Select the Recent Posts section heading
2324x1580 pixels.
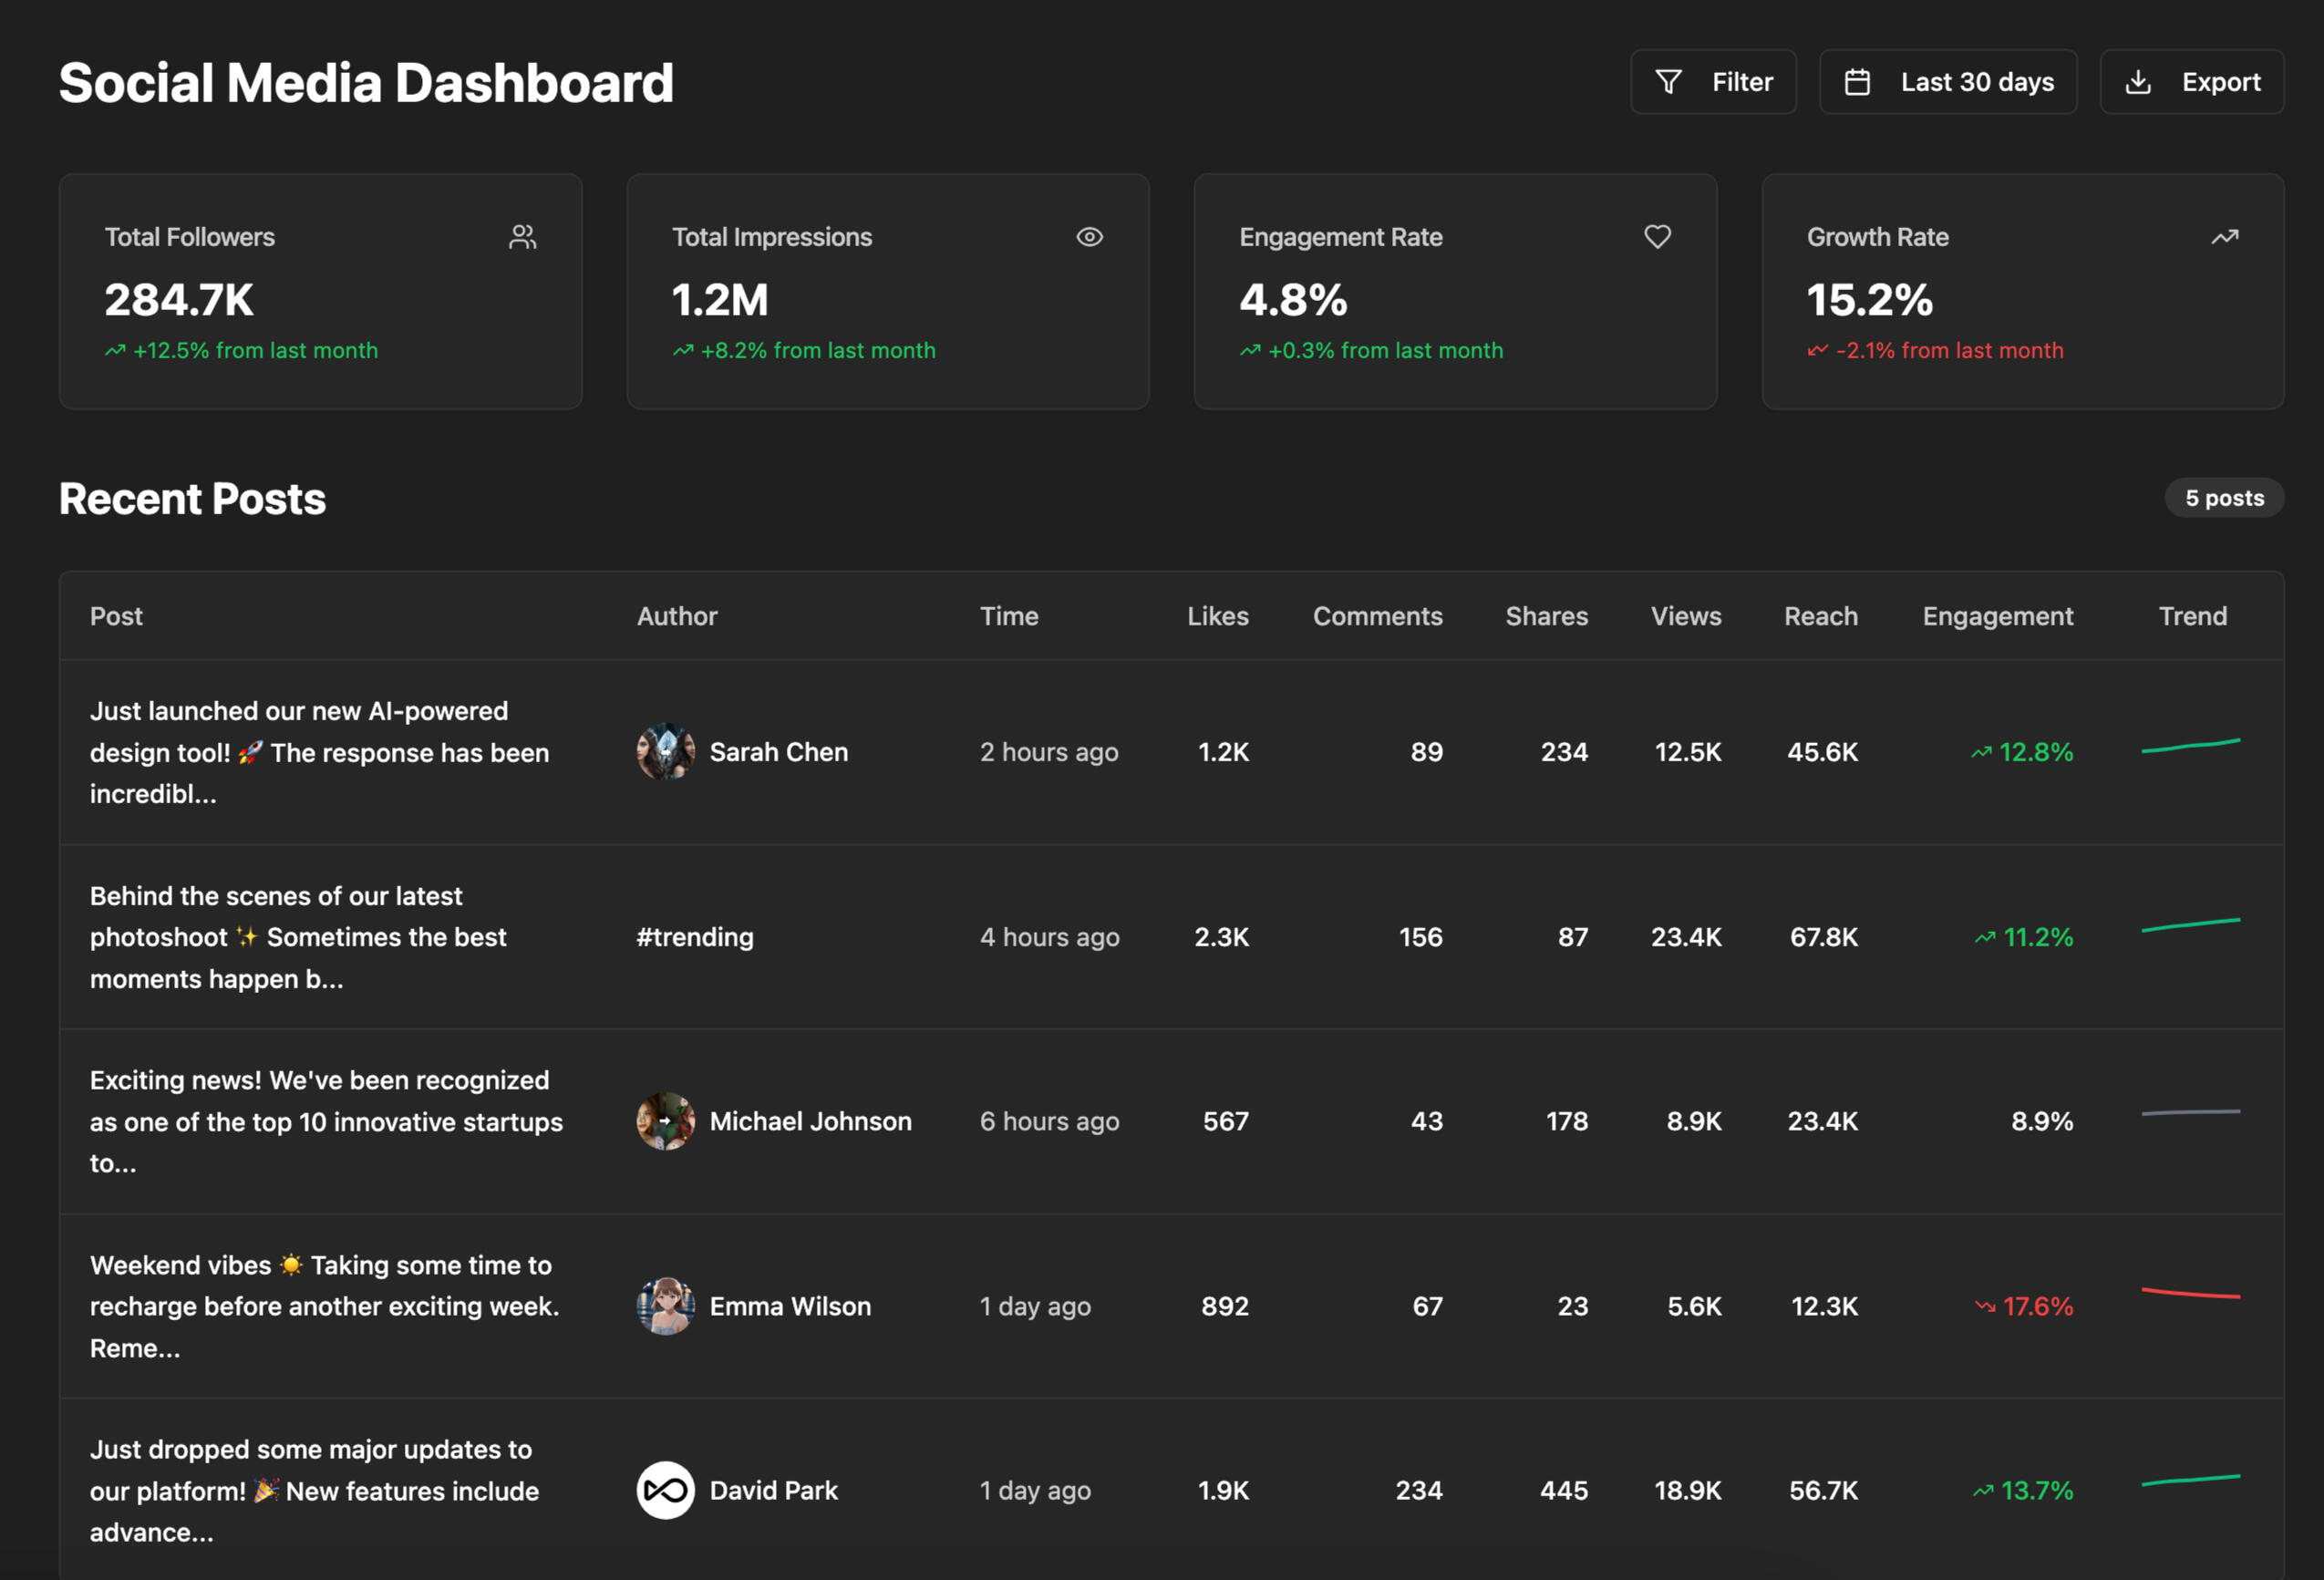coord(192,498)
